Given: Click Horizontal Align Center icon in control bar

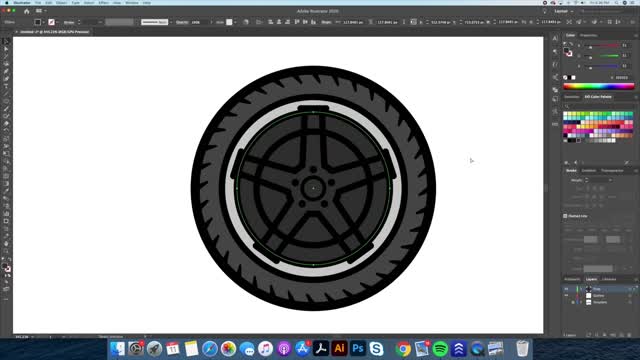Looking at the screenshot, I should coord(279,22).
